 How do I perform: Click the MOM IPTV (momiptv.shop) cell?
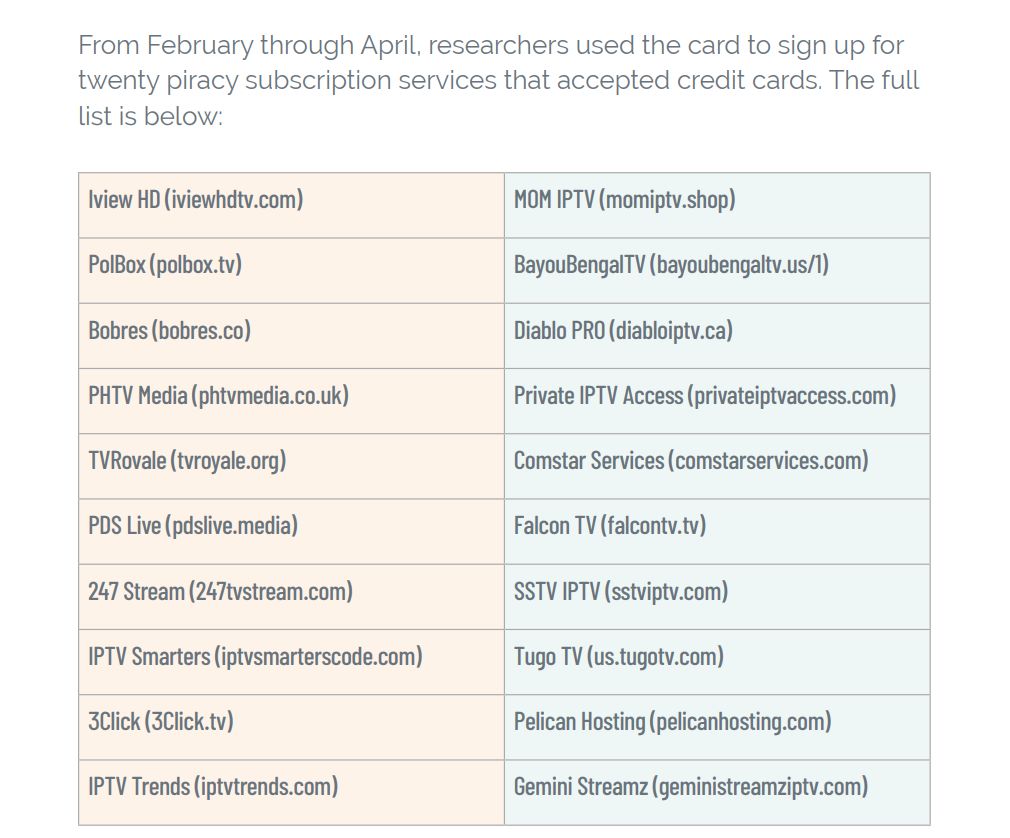pyautogui.click(x=717, y=205)
